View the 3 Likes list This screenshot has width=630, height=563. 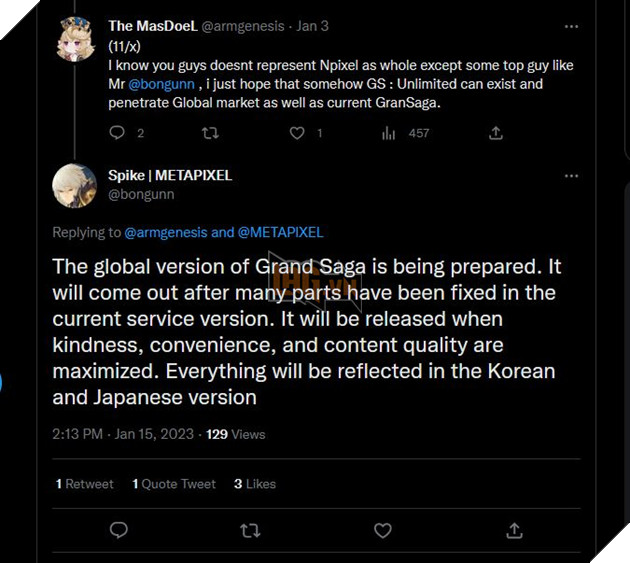(255, 483)
